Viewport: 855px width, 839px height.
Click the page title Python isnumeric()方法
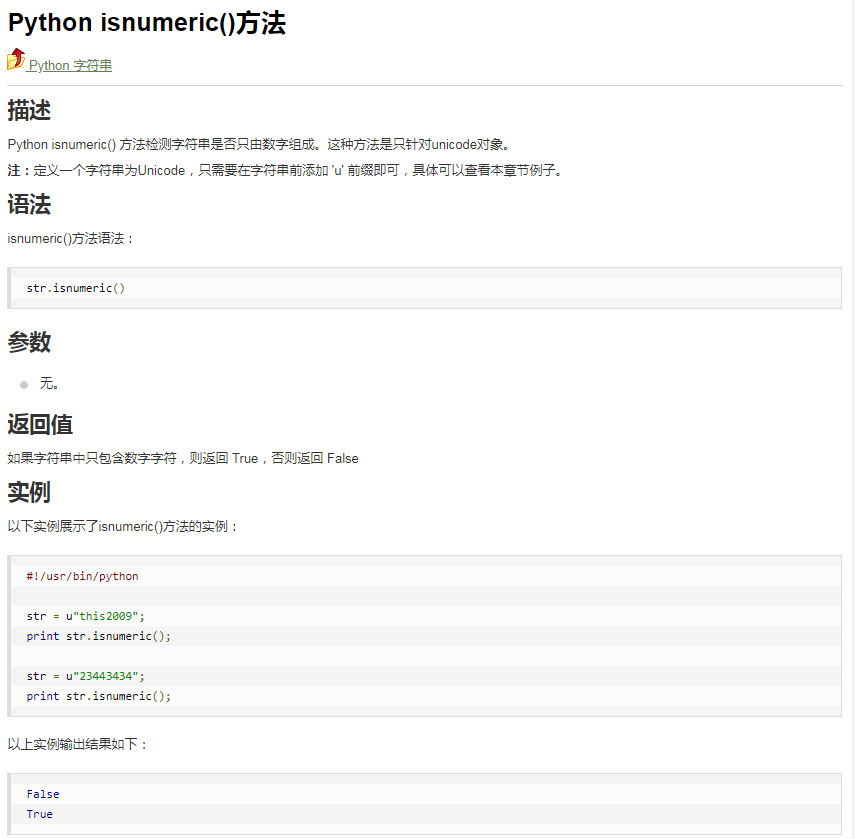click(x=147, y=23)
